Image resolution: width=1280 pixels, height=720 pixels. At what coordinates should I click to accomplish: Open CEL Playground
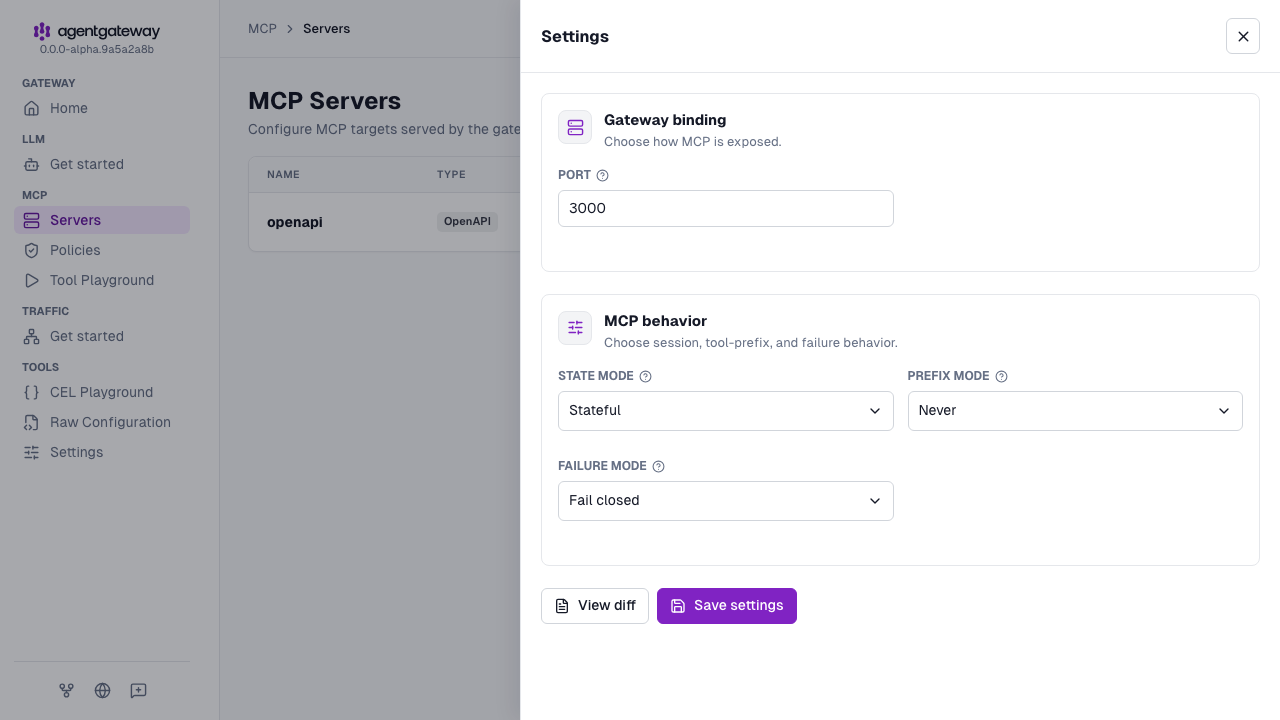click(x=102, y=392)
